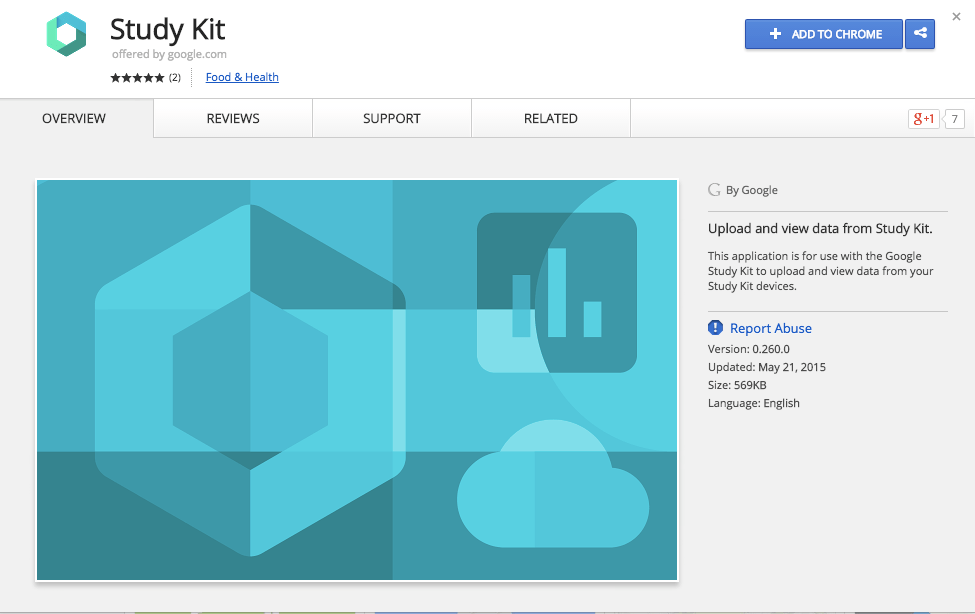Go to the Support tab
The image size is (975, 614).
click(x=392, y=118)
